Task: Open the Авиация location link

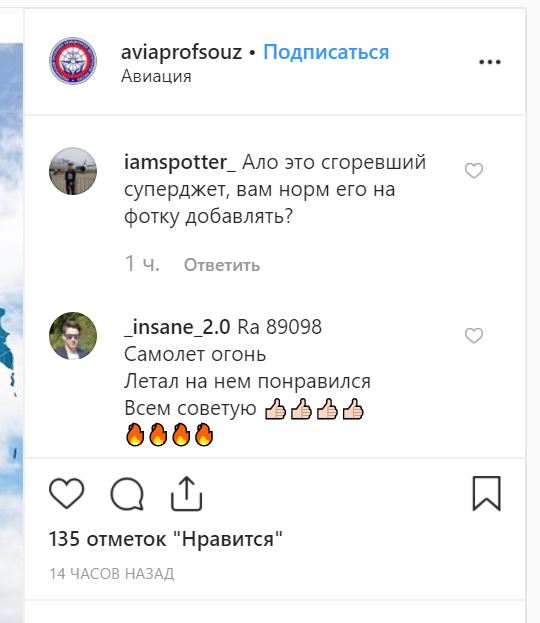Action: [156, 76]
